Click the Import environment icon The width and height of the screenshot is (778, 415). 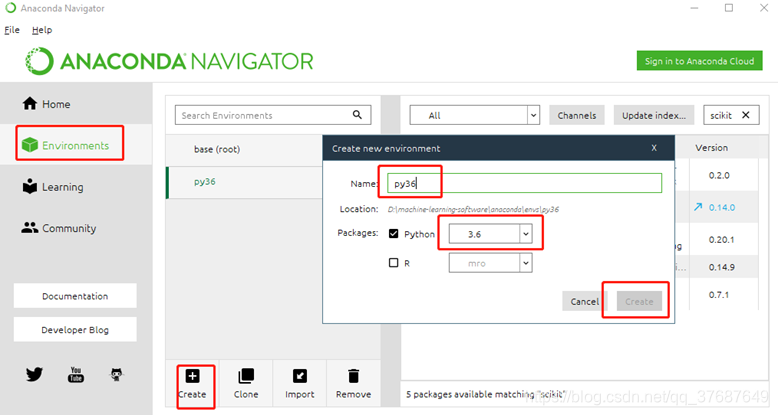click(x=300, y=376)
